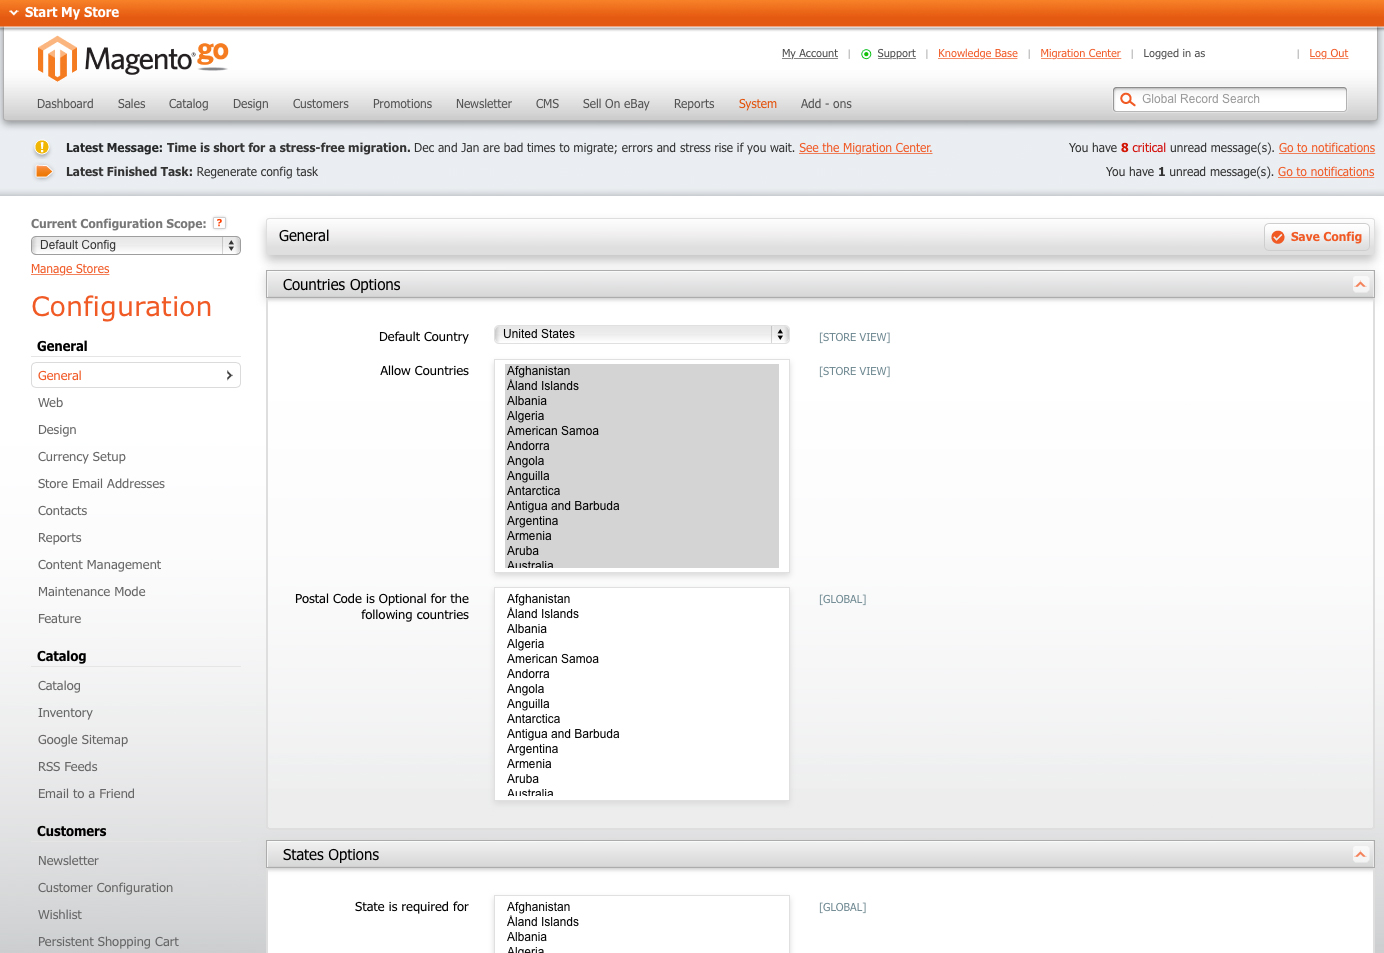Open the Support link
Screen dimensions: 1384x953
click(897, 54)
